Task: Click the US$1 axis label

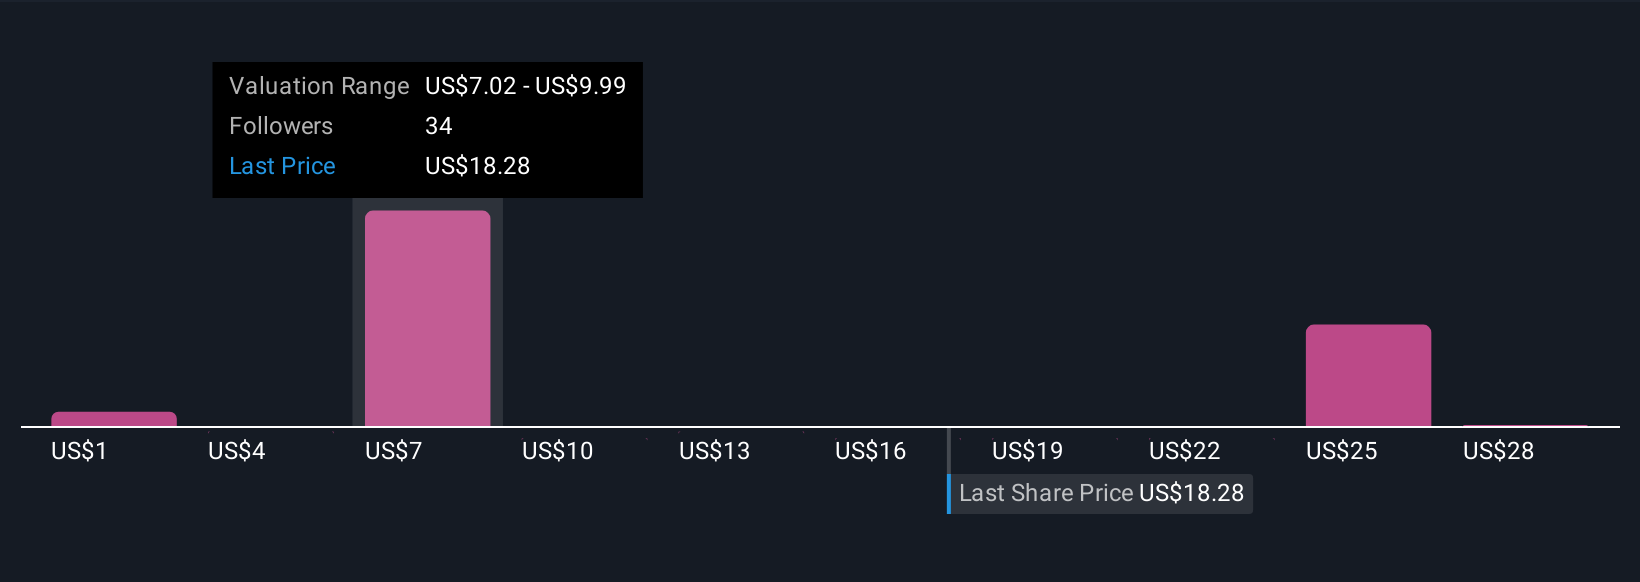Action: (x=79, y=451)
